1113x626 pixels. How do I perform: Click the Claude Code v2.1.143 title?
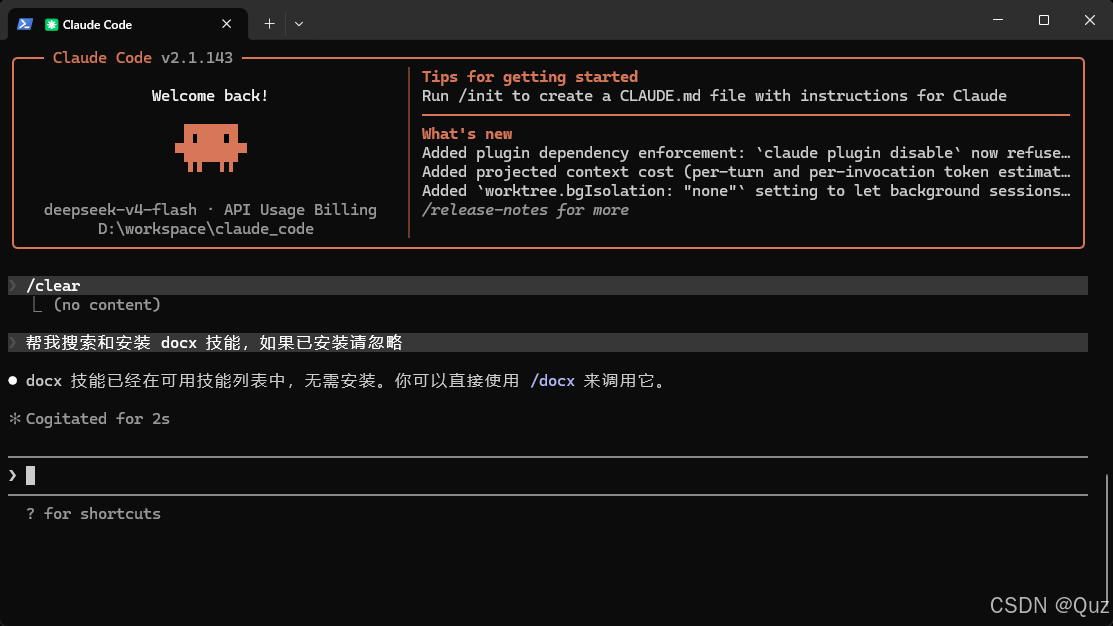[143, 57]
